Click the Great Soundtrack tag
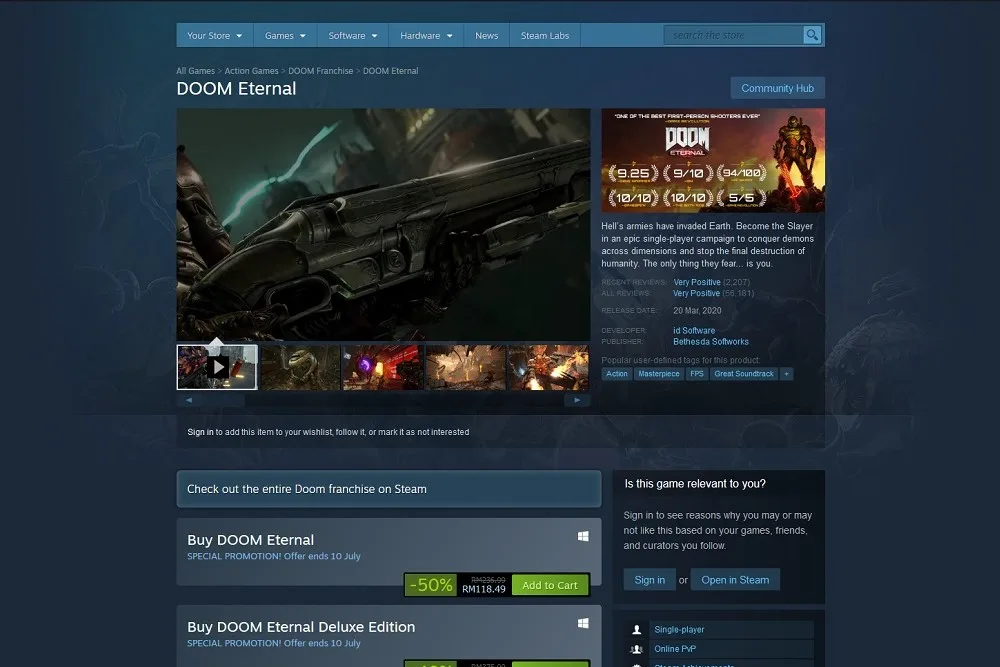This screenshot has width=1000, height=667. (x=744, y=374)
